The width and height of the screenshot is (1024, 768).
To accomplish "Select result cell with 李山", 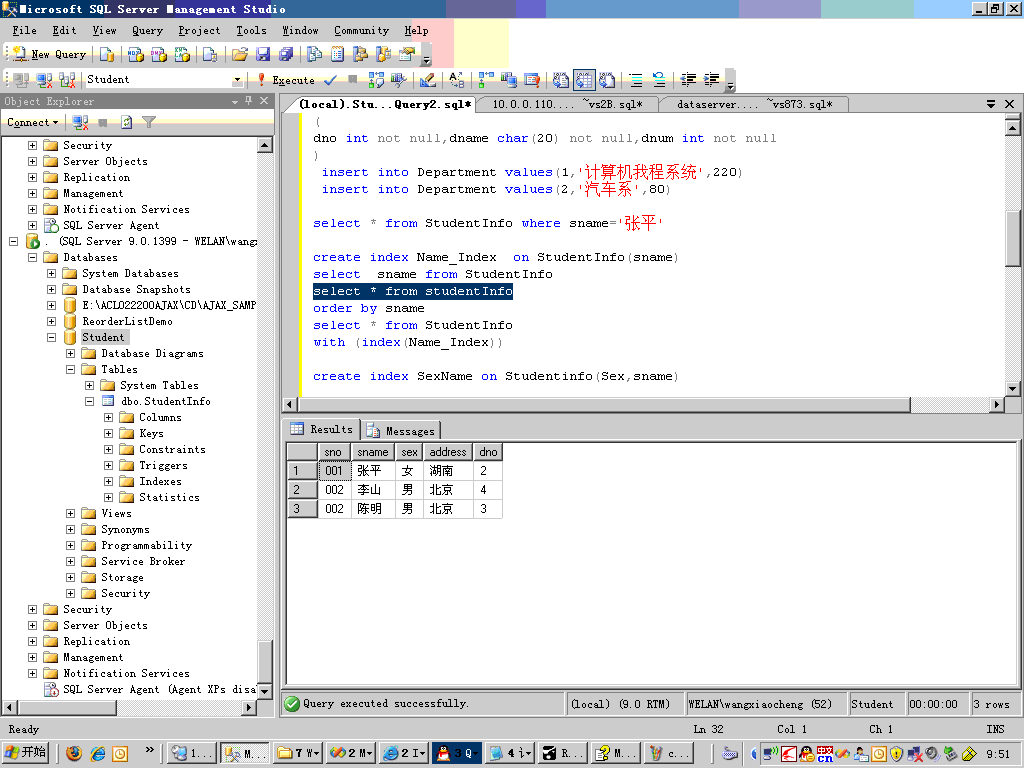I will [x=373, y=490].
